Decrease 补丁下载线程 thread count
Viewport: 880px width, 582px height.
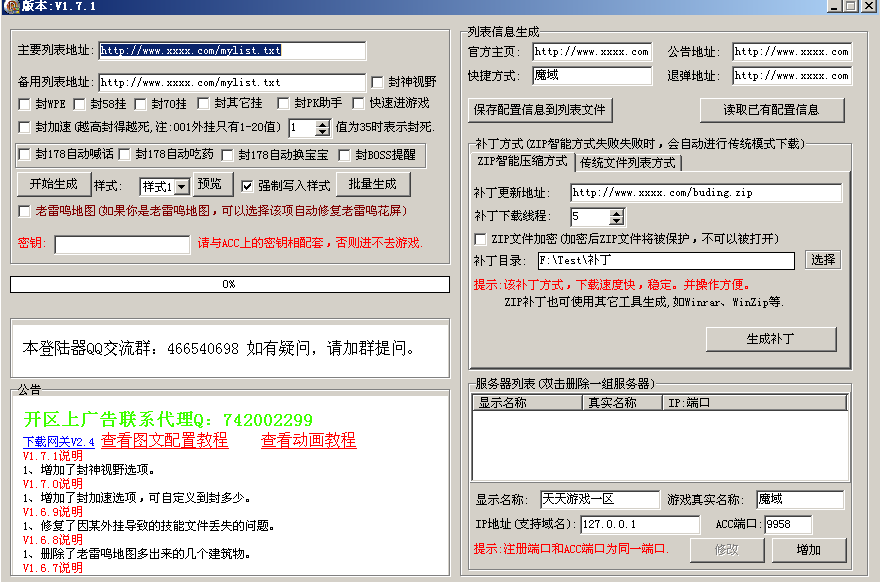(616, 221)
